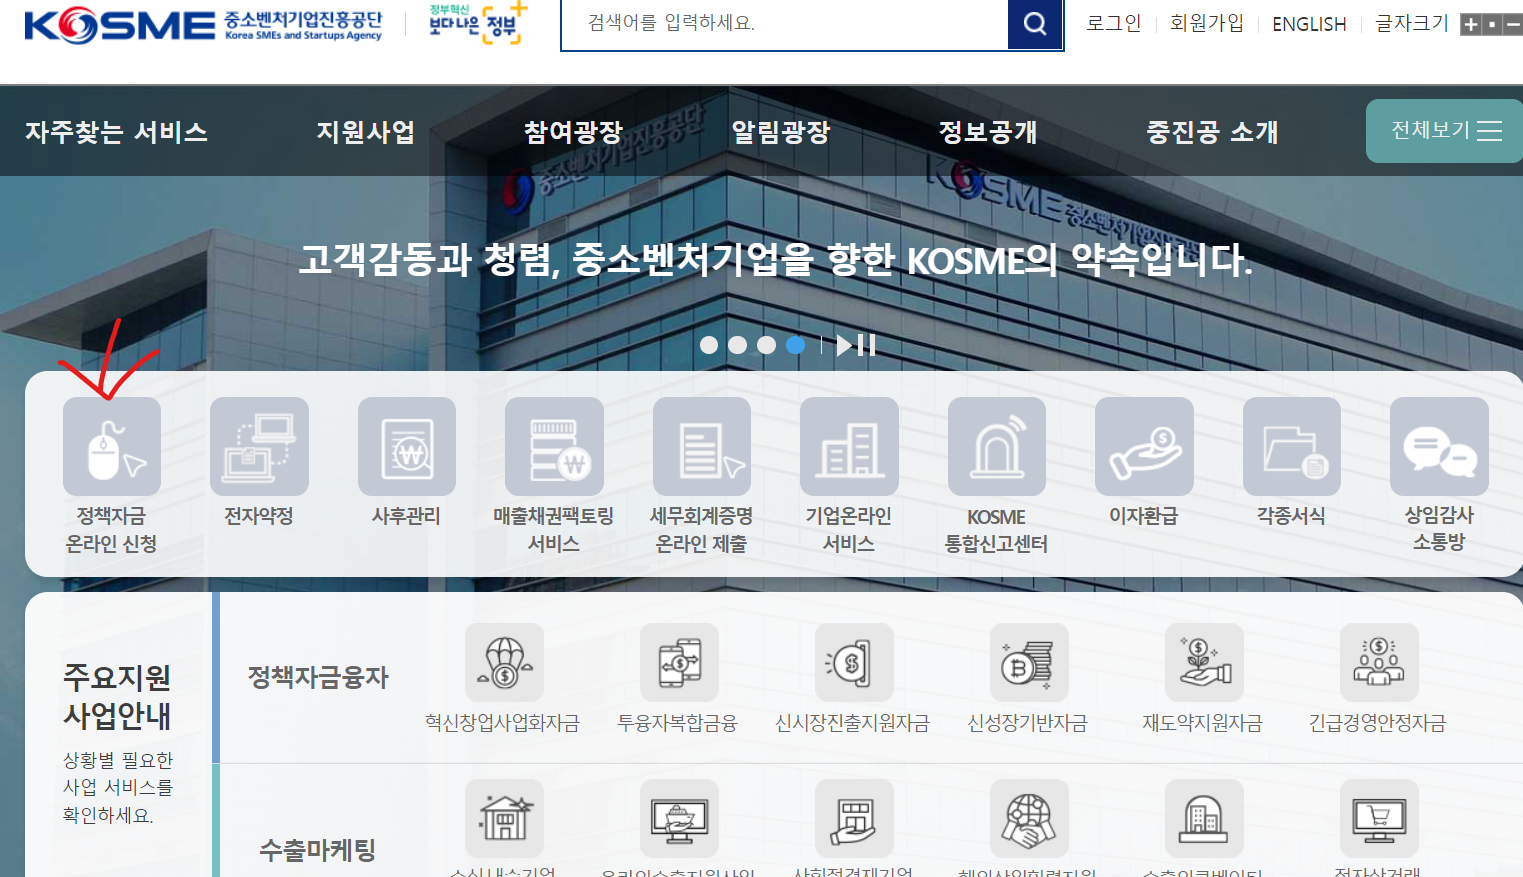Screen dimensions: 1523x877
Task: Open the 각종서식 folder icon
Action: 1292,447
